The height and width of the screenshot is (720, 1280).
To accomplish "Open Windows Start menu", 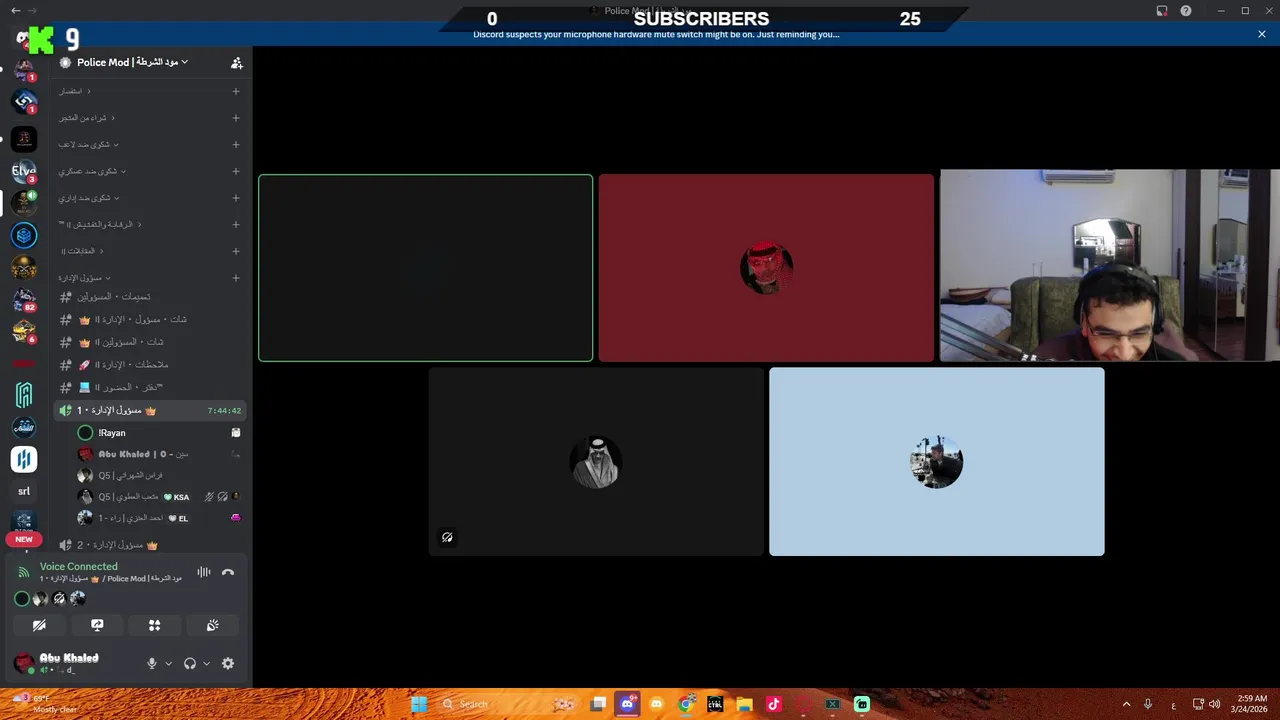I will [x=419, y=704].
